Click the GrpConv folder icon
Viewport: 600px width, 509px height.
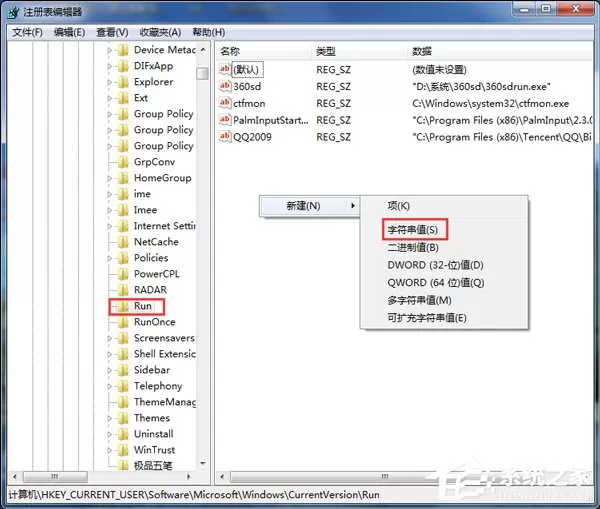click(123, 162)
